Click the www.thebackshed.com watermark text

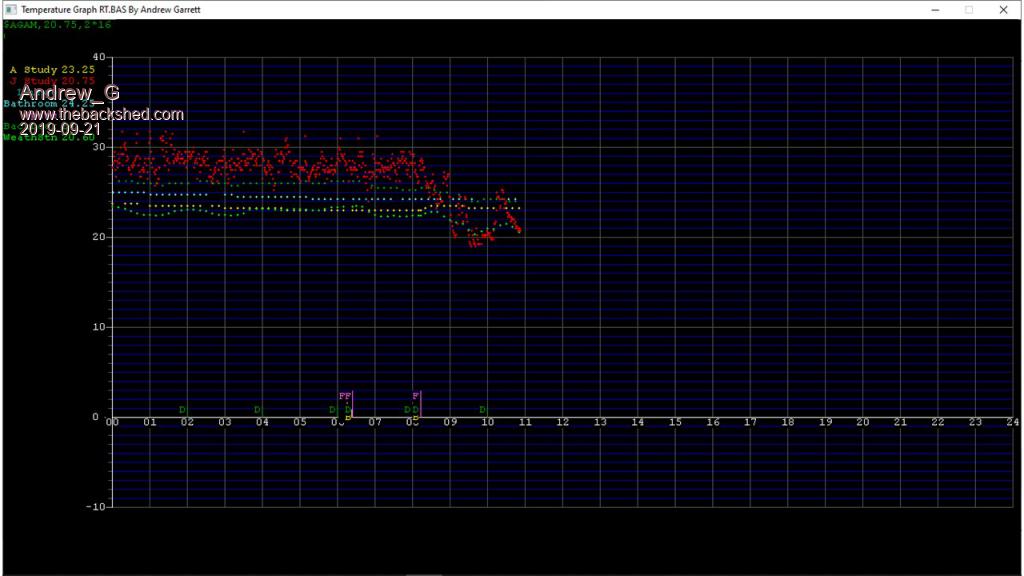(101, 114)
